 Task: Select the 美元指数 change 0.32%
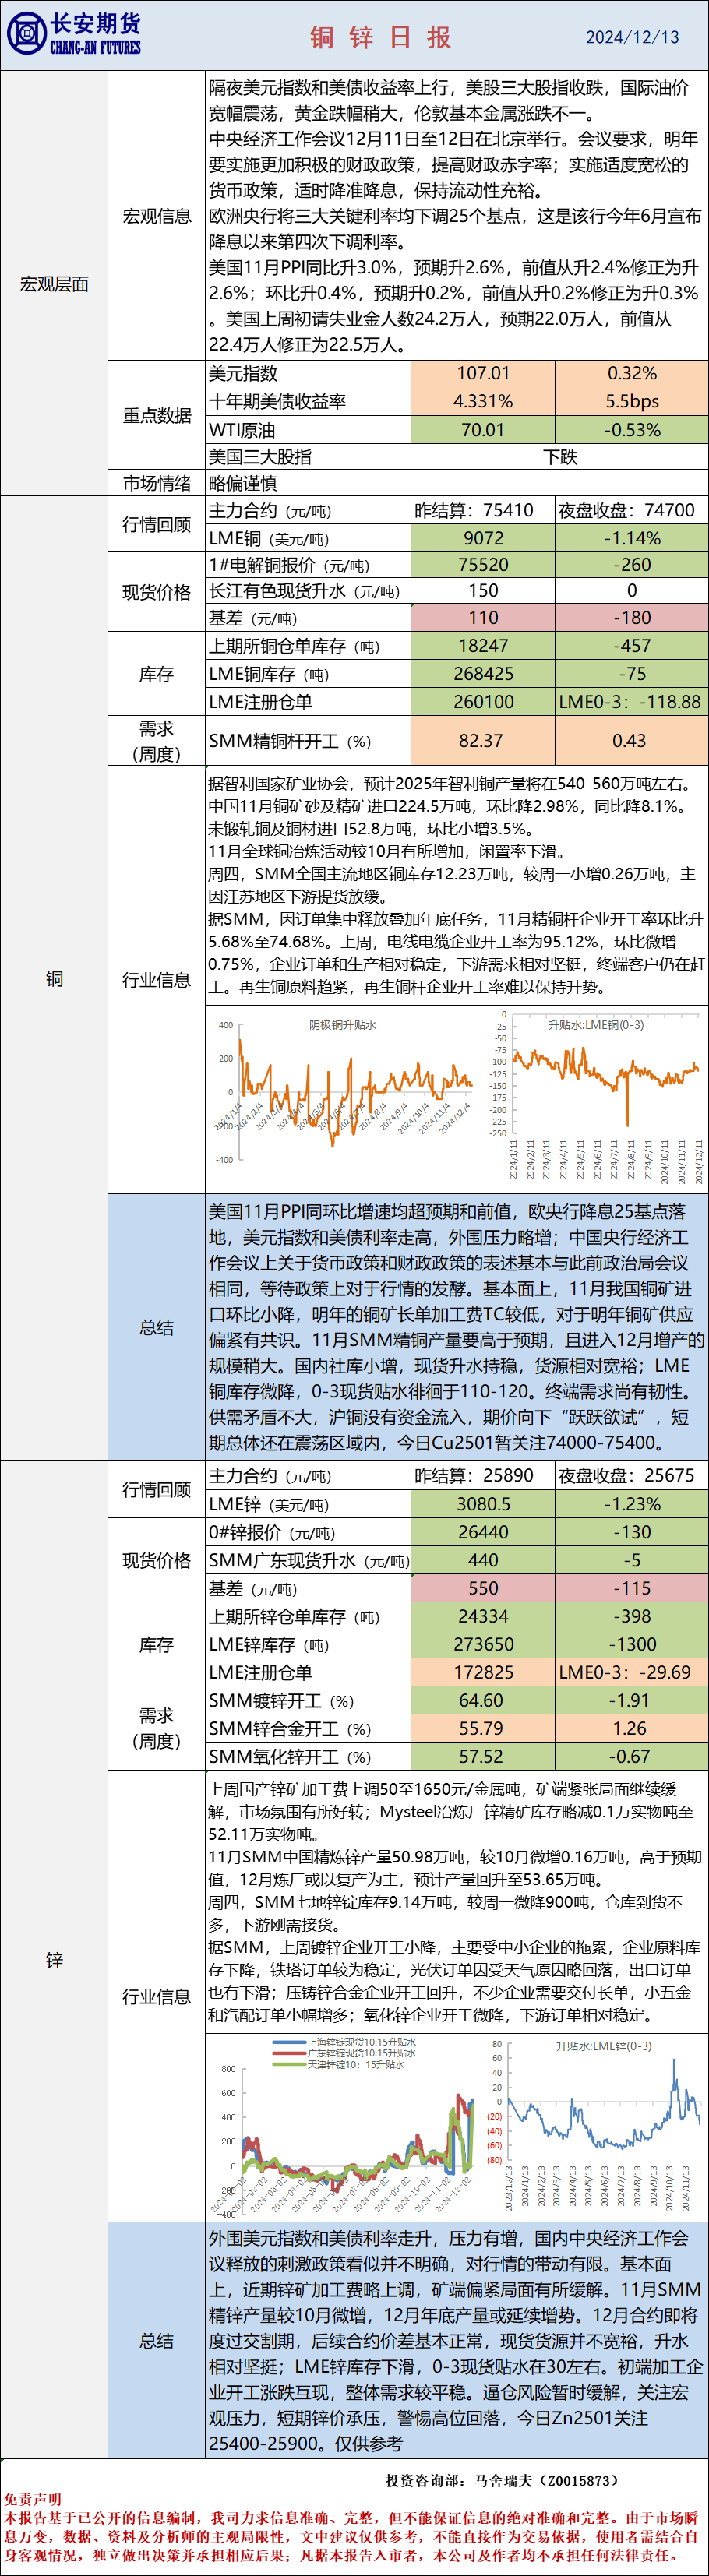[x=632, y=373]
